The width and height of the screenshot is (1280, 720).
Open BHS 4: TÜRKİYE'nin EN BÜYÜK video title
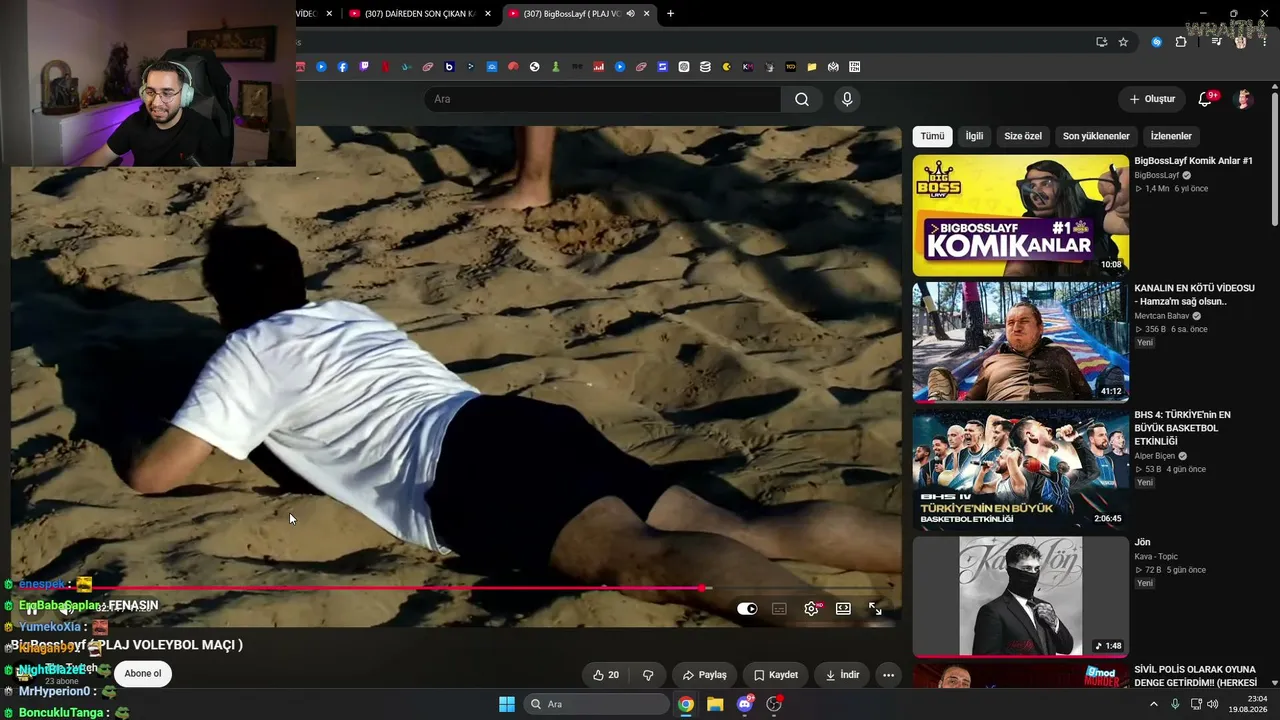(x=1183, y=428)
